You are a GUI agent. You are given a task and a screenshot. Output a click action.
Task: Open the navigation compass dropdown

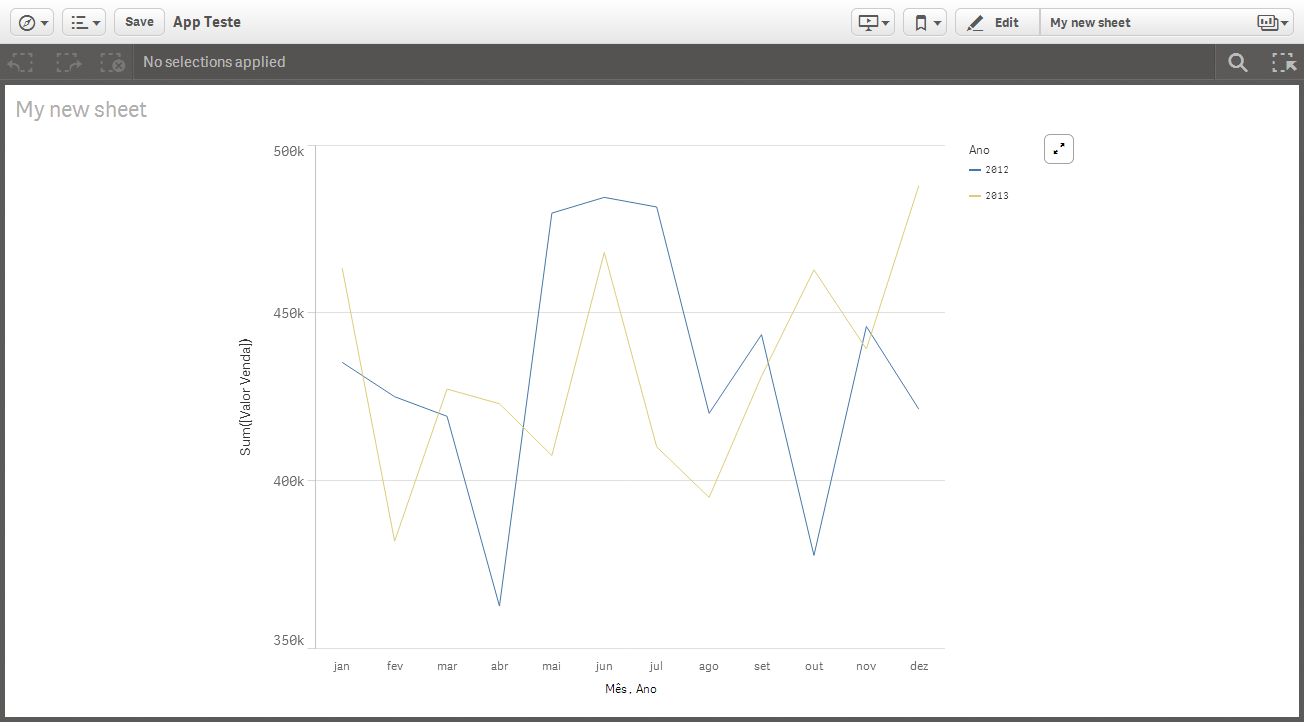tap(31, 21)
